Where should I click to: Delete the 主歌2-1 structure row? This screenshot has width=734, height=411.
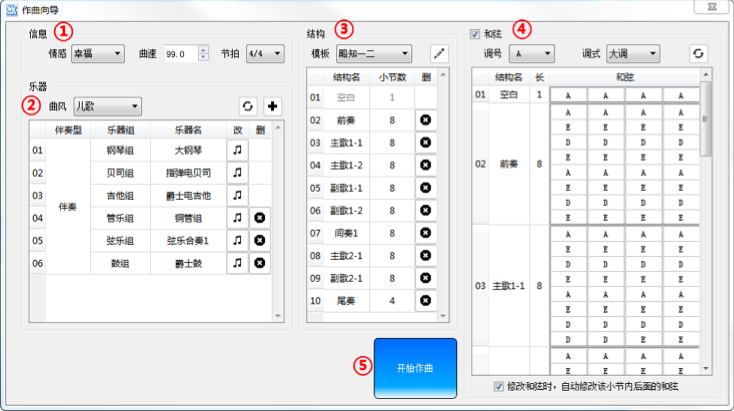click(426, 256)
